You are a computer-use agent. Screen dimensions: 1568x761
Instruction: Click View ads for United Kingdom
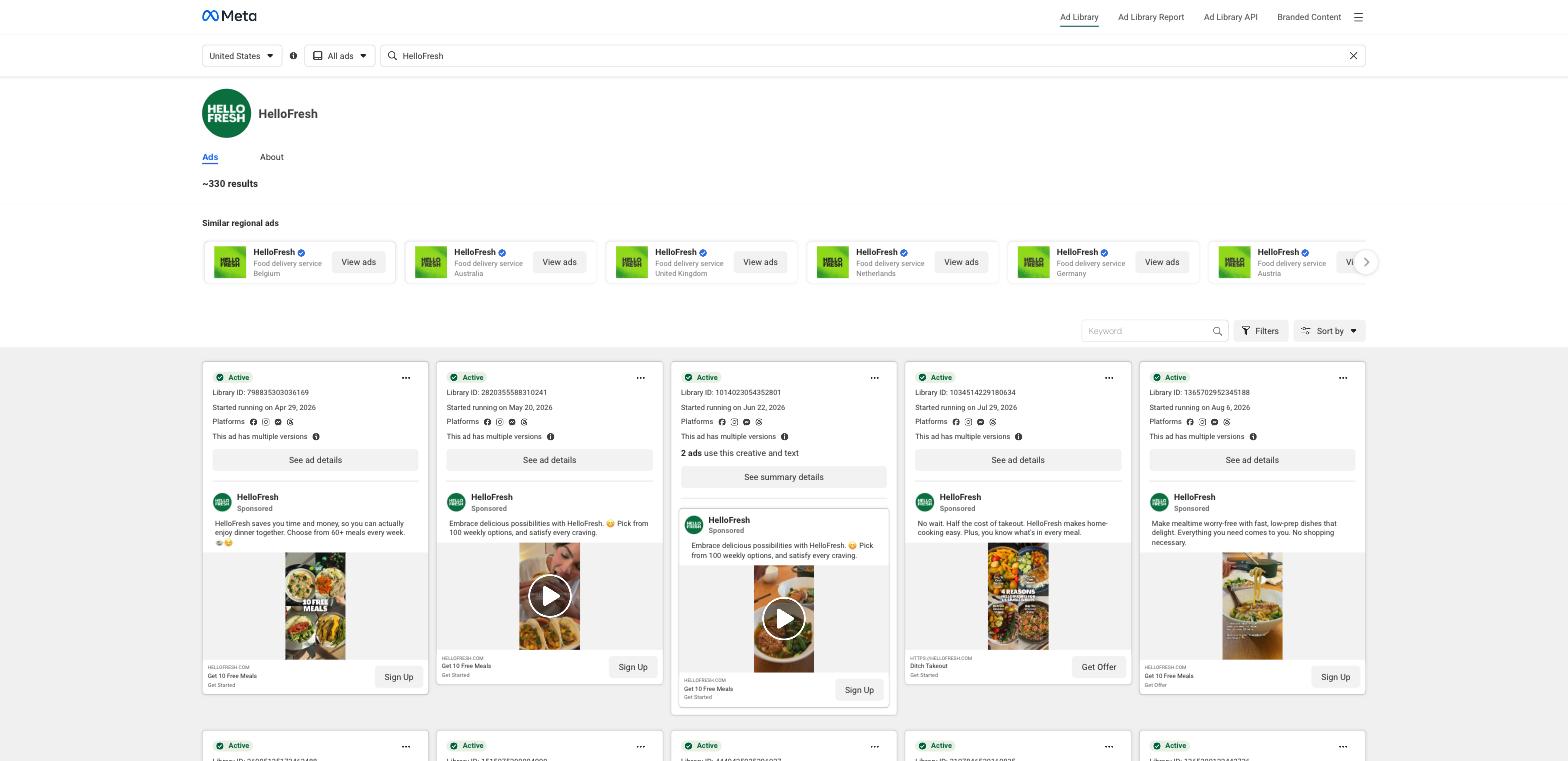(x=760, y=262)
